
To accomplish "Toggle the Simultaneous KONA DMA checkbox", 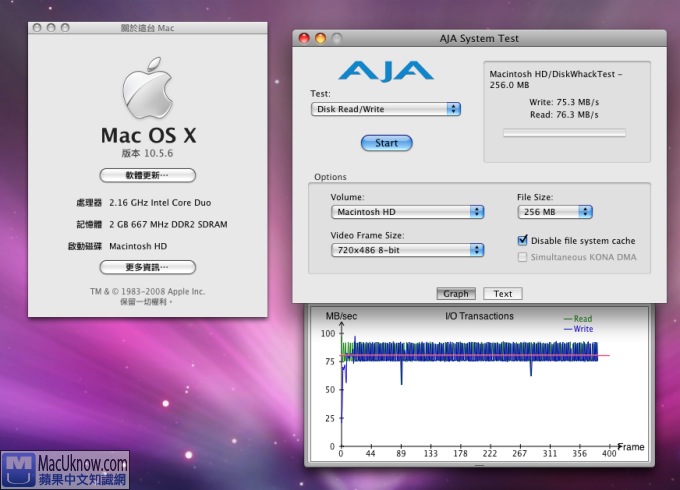I will (523, 257).
